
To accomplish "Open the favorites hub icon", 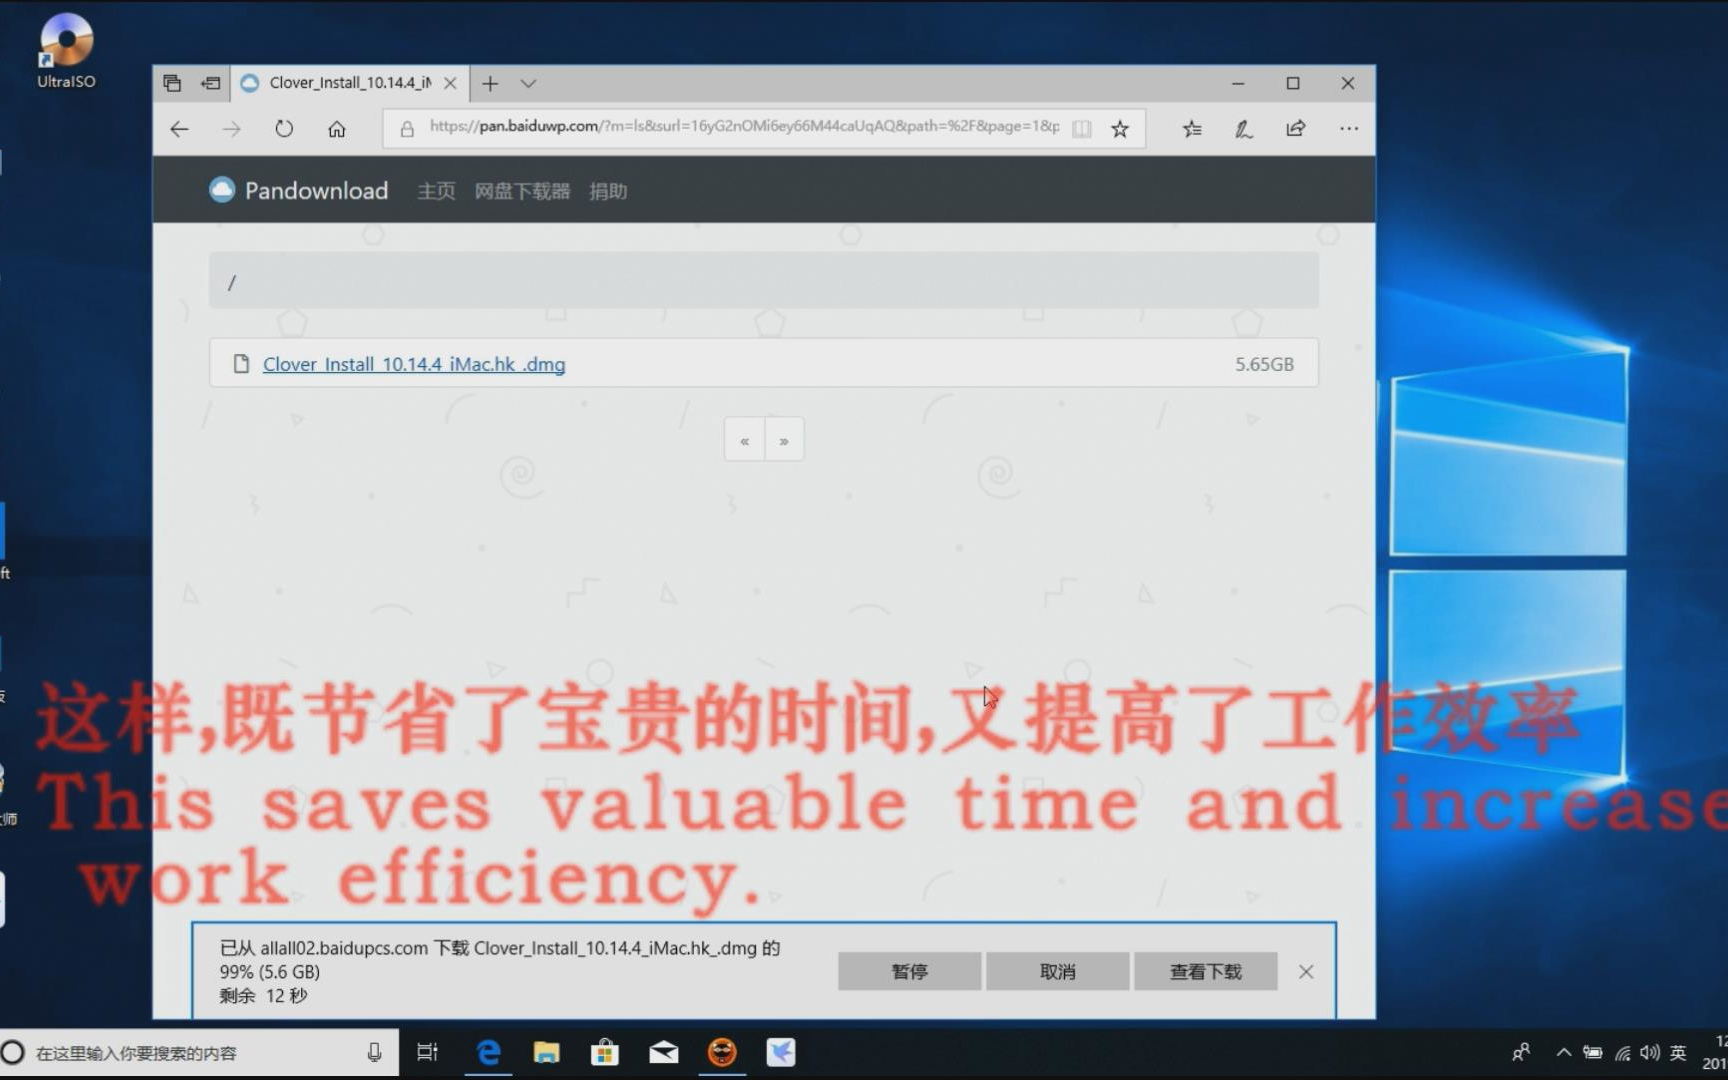I will [1192, 129].
